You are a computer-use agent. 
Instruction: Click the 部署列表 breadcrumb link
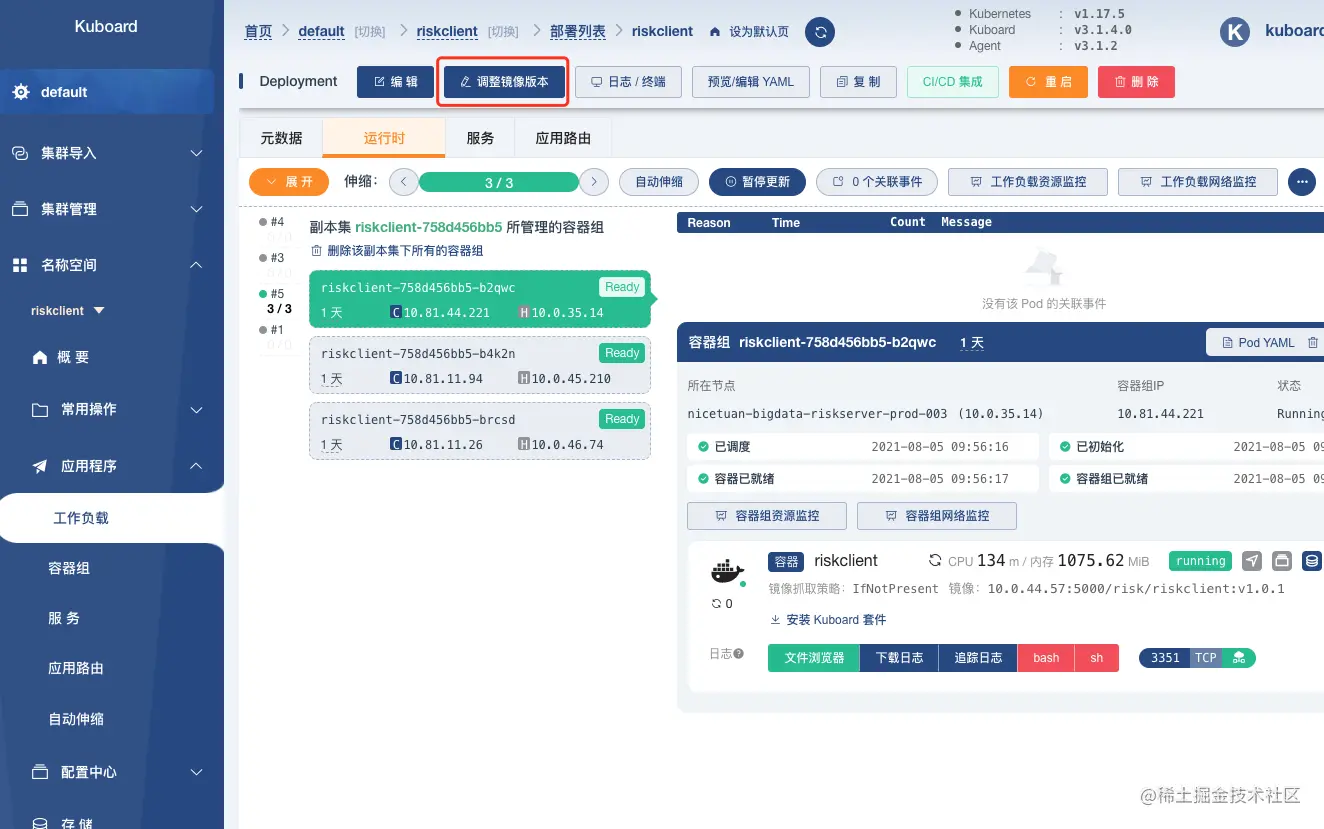click(x=578, y=31)
